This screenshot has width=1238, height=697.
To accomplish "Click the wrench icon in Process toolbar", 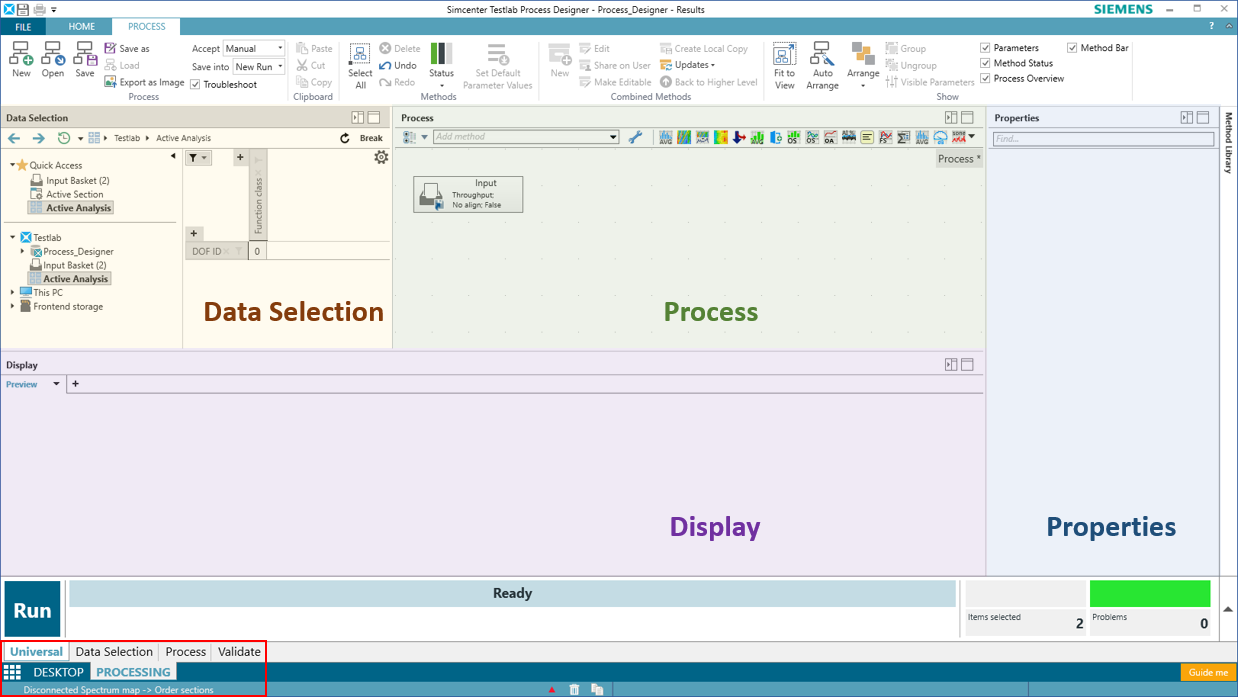I will point(635,138).
